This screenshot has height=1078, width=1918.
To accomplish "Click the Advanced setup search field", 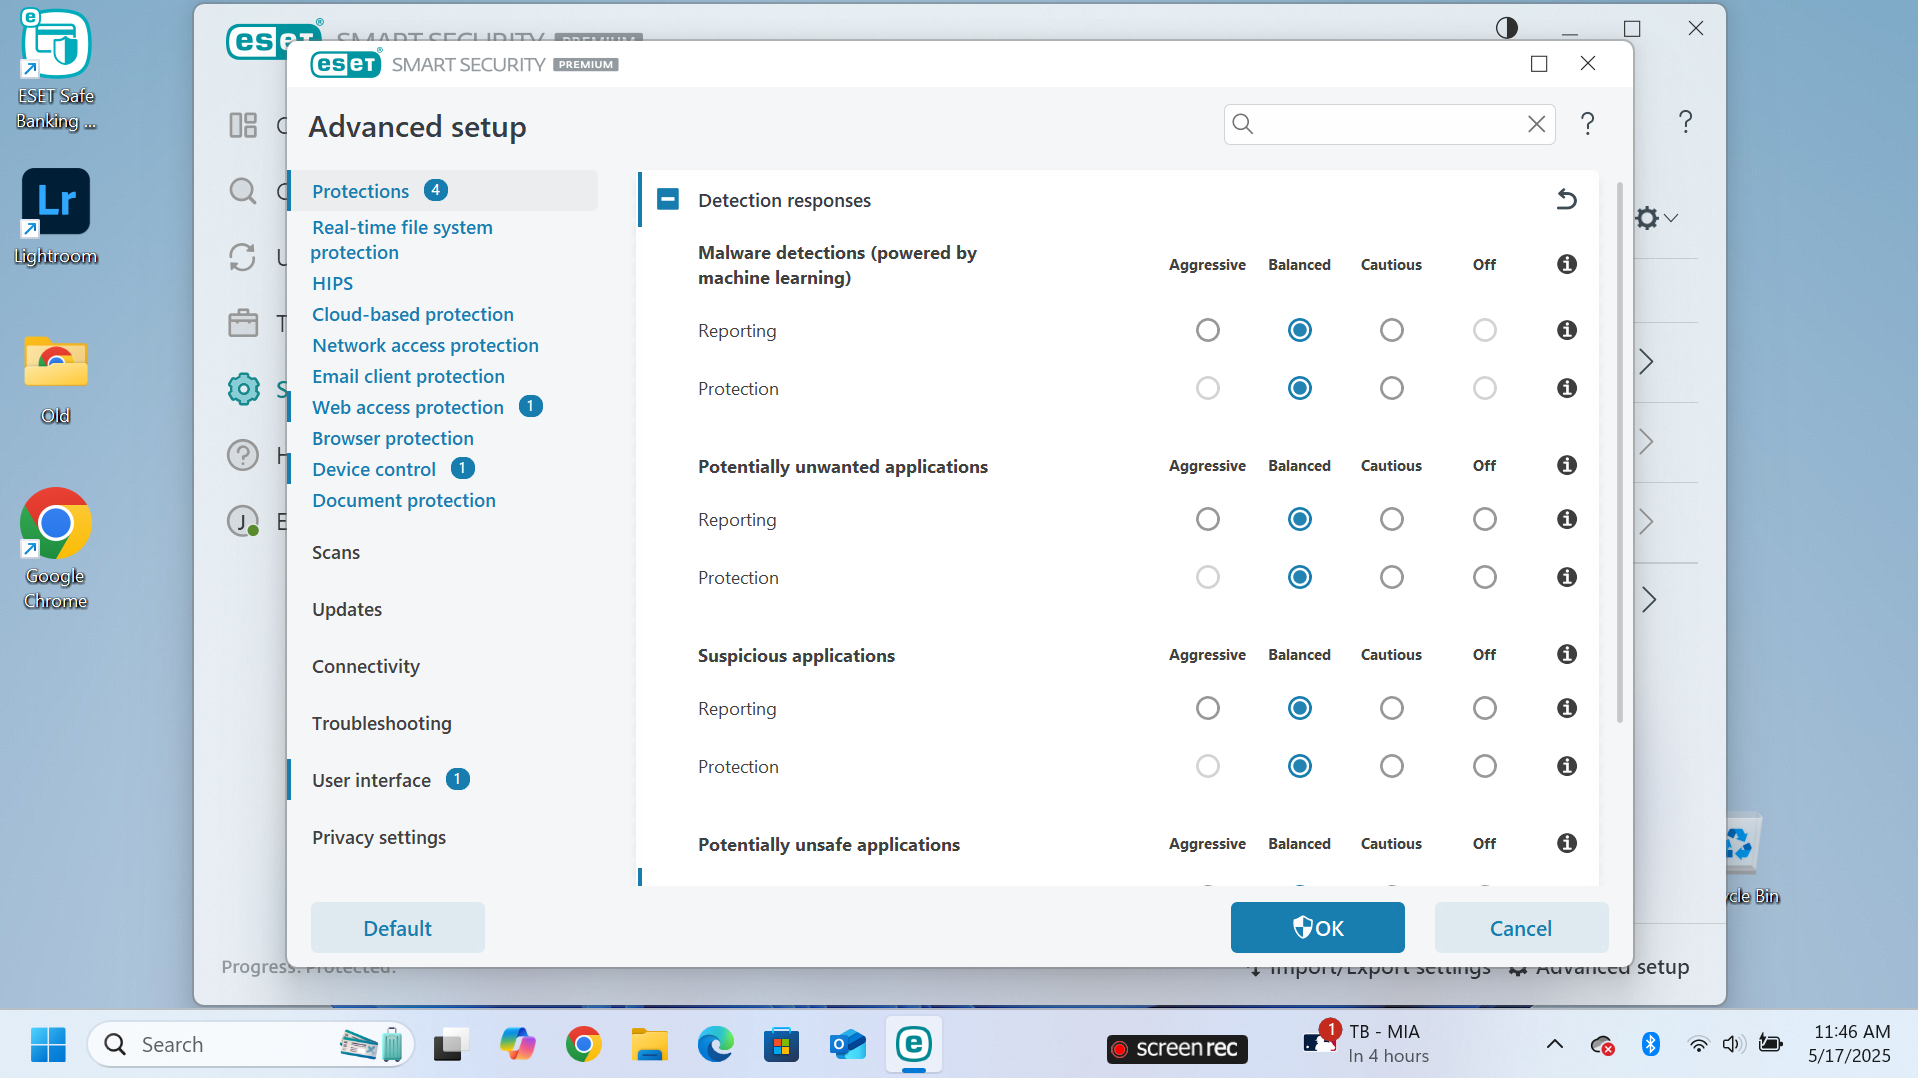I will coord(1387,124).
